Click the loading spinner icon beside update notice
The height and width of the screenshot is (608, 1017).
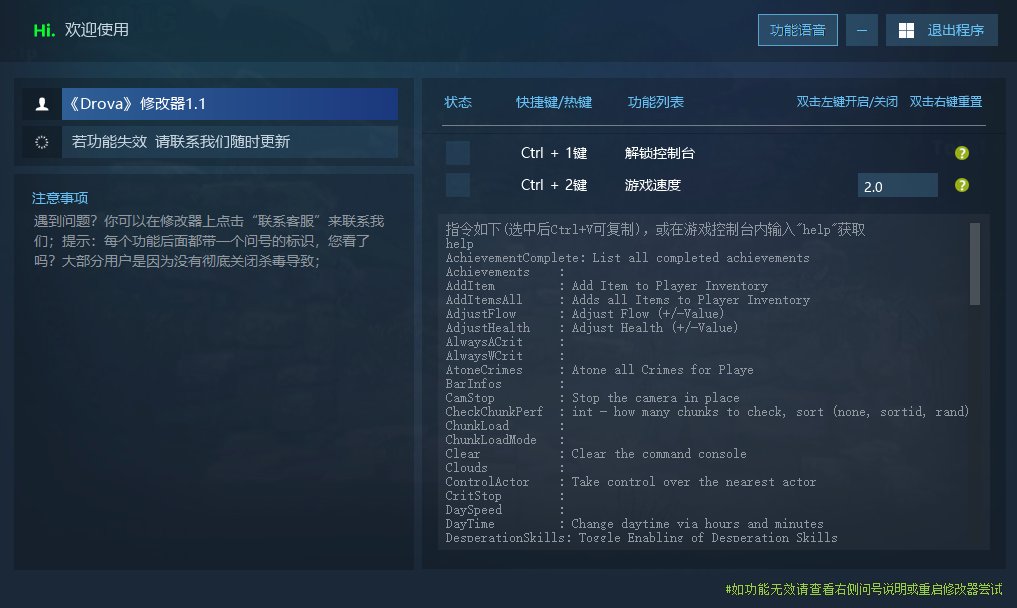coord(42,142)
